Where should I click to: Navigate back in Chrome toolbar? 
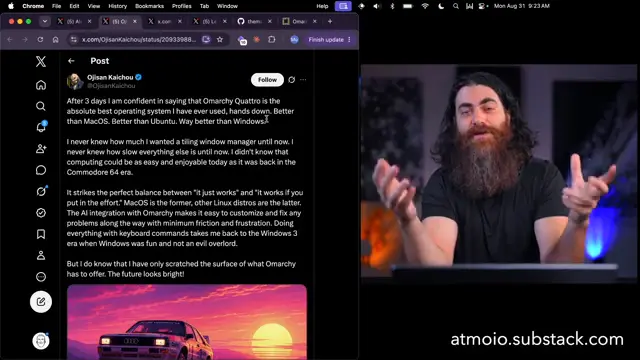pyautogui.click(x=10, y=40)
